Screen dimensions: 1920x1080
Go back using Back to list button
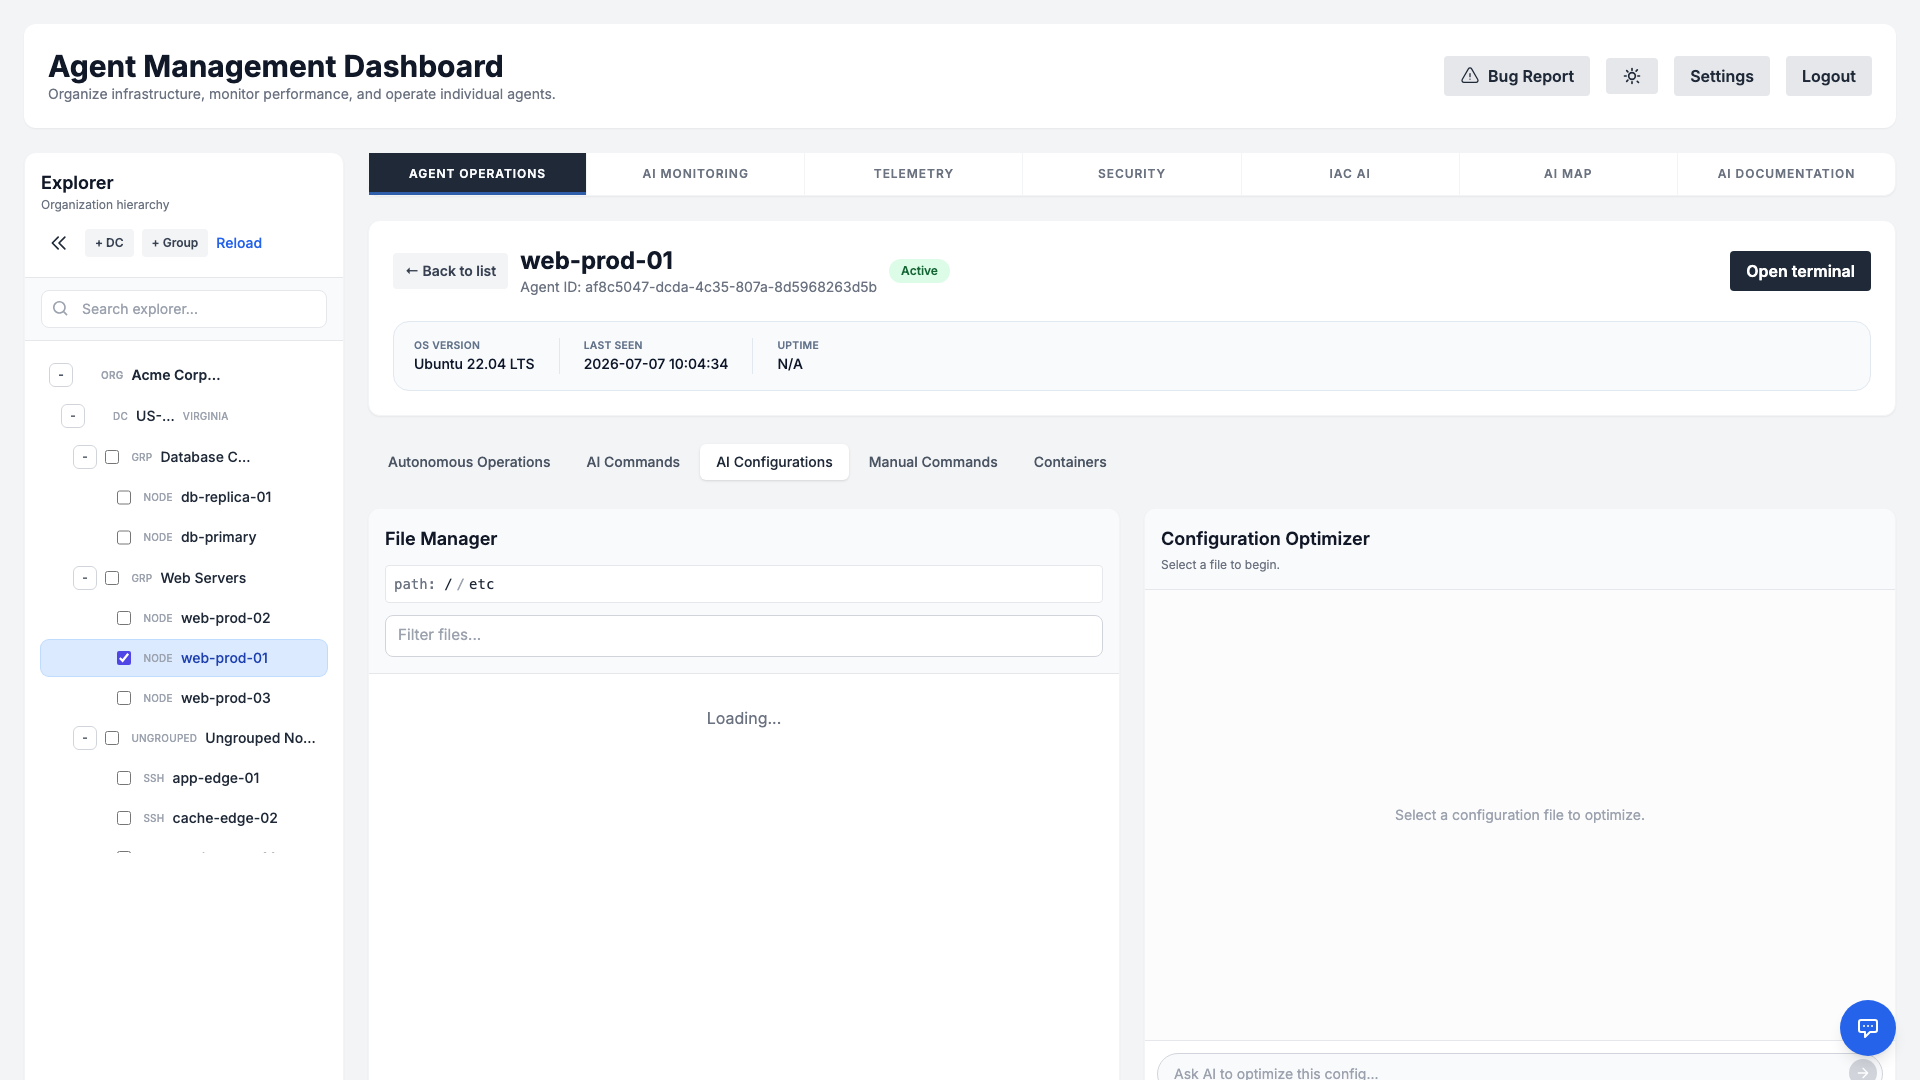[x=450, y=271]
